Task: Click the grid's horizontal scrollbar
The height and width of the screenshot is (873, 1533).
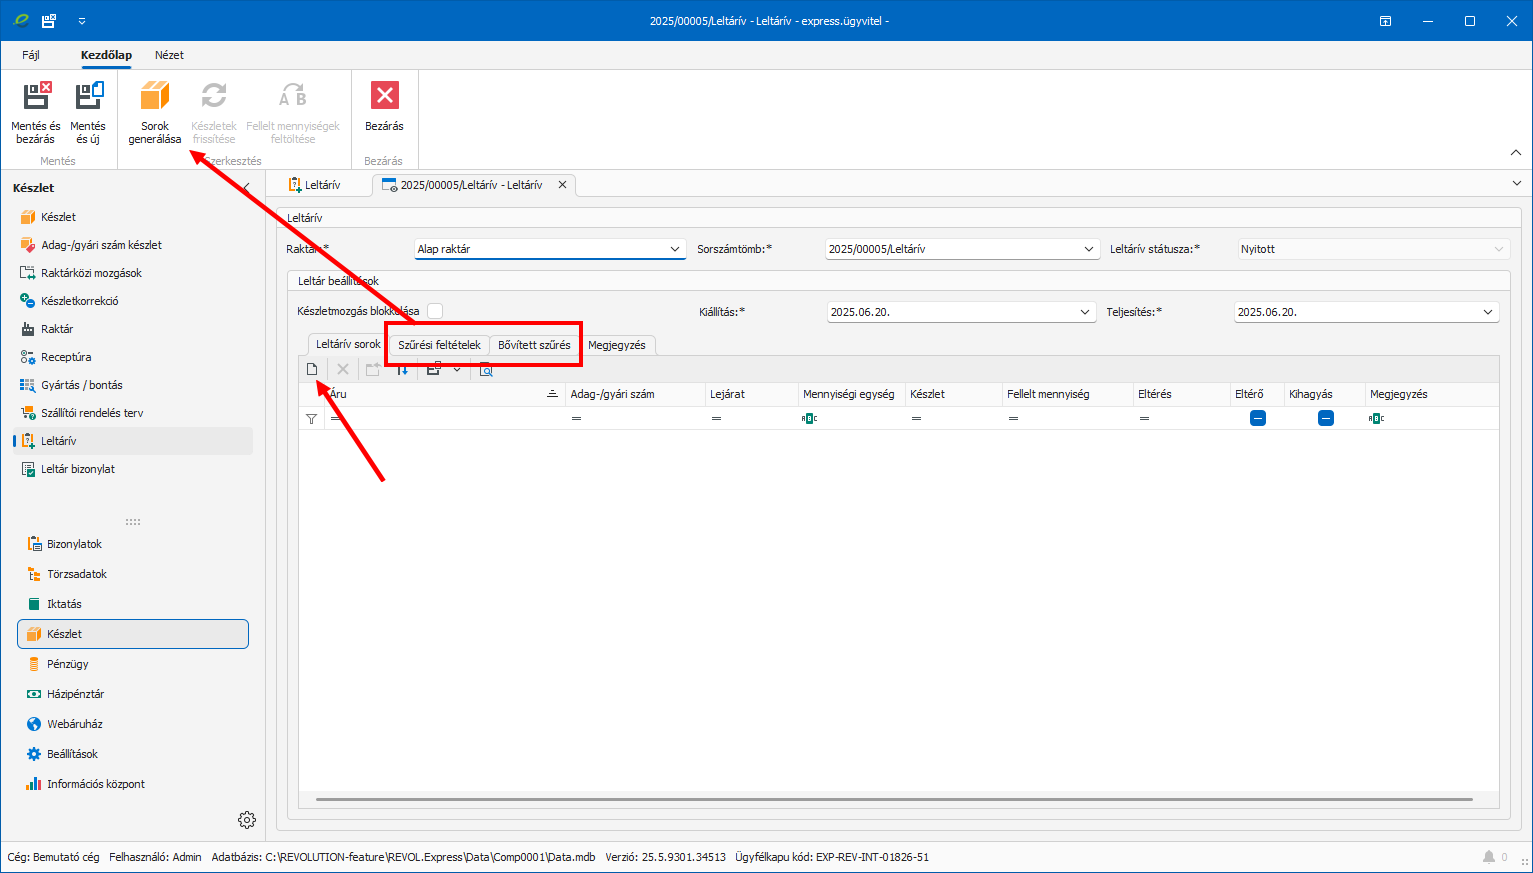Action: click(893, 800)
